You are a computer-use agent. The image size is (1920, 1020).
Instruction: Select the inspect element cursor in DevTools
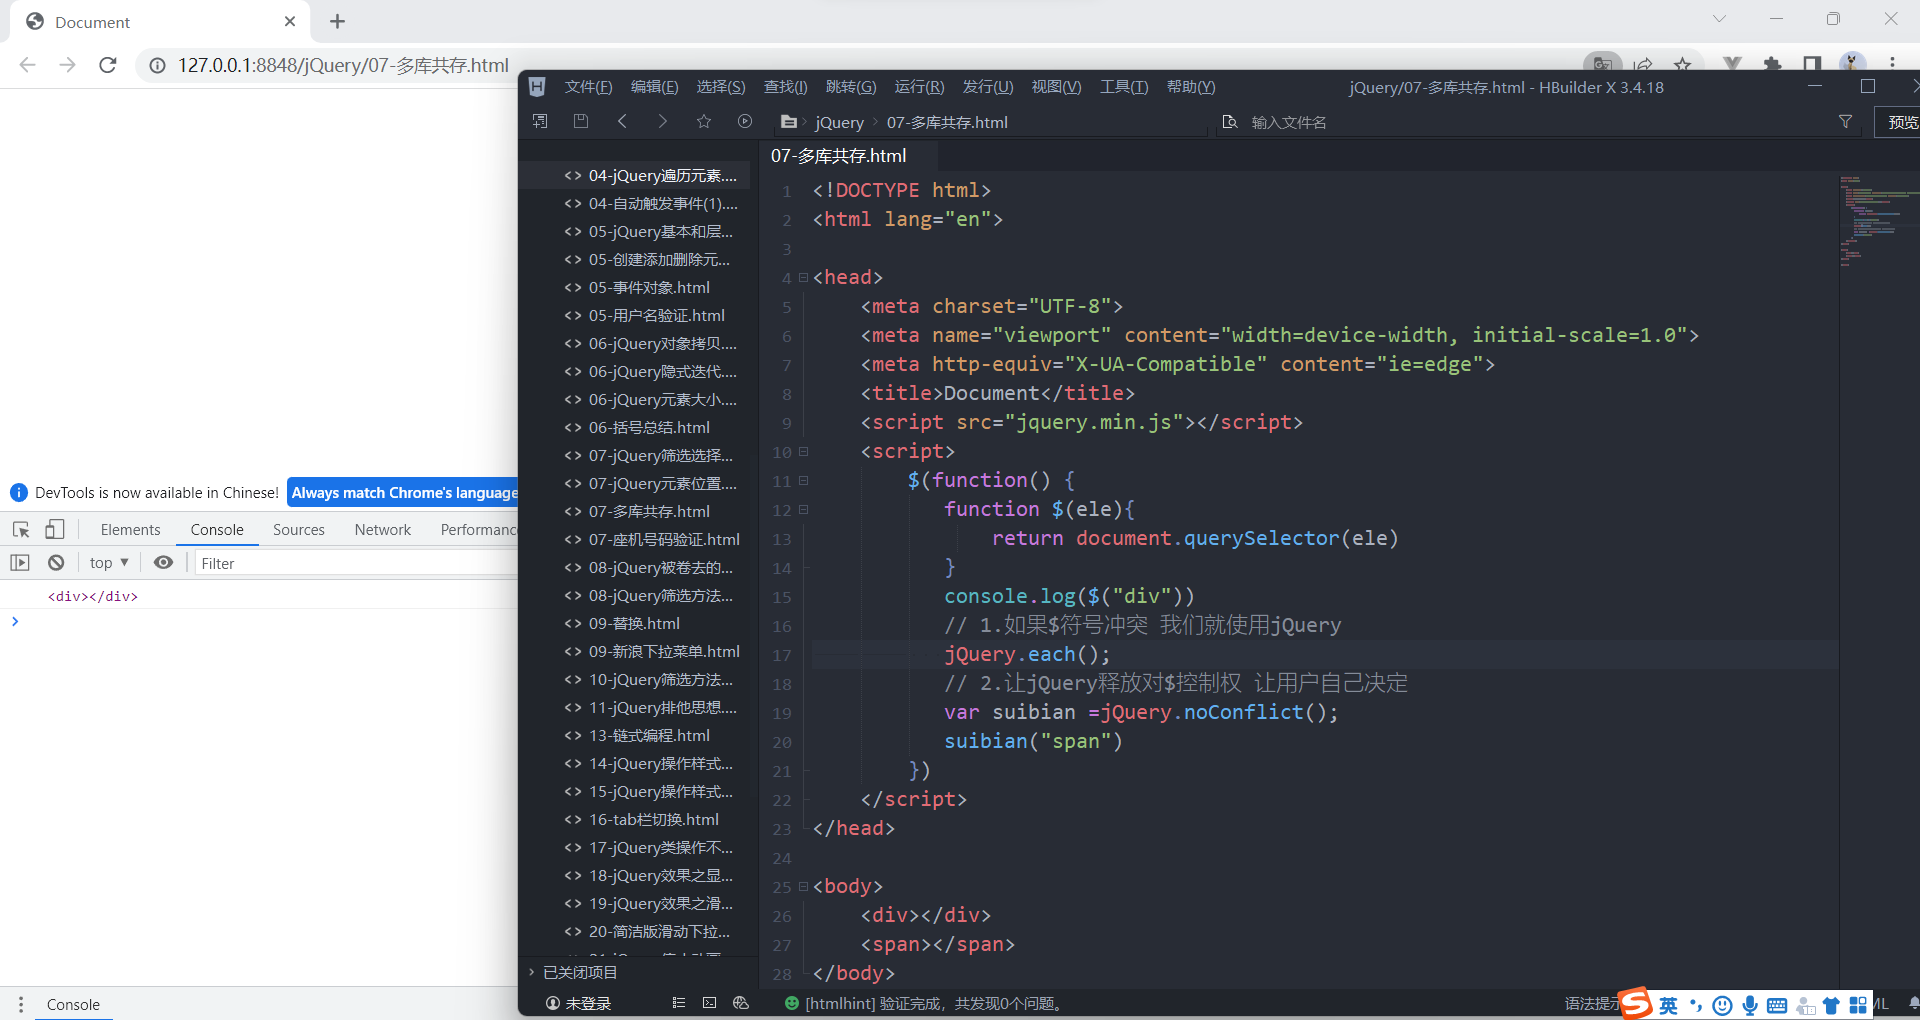click(x=21, y=529)
